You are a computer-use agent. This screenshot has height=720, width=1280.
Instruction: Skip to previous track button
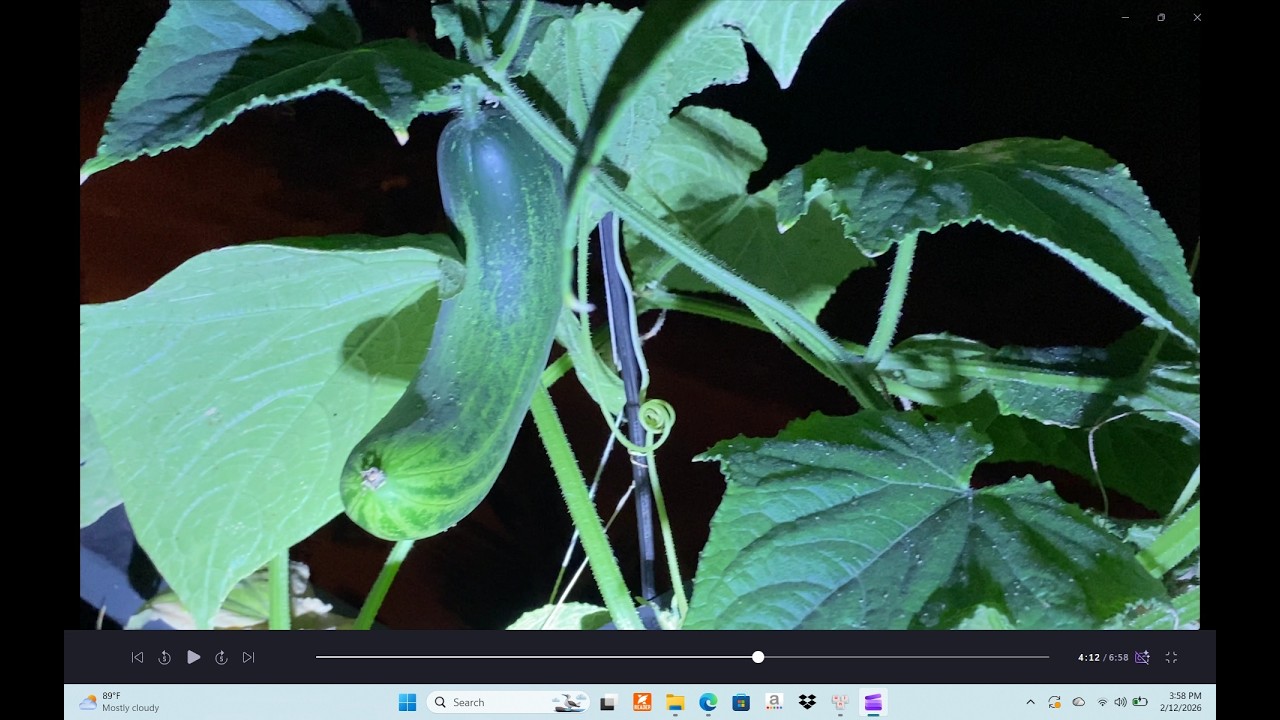[137, 657]
